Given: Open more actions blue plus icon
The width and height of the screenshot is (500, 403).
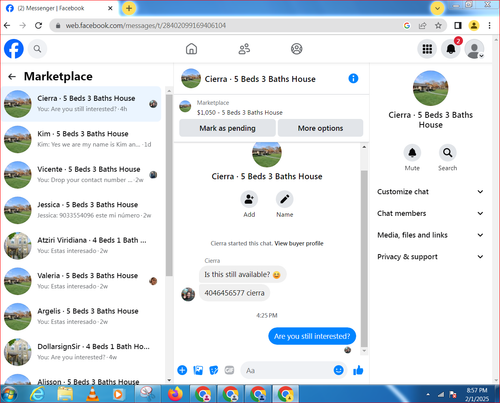Looking at the screenshot, I should tap(182, 370).
